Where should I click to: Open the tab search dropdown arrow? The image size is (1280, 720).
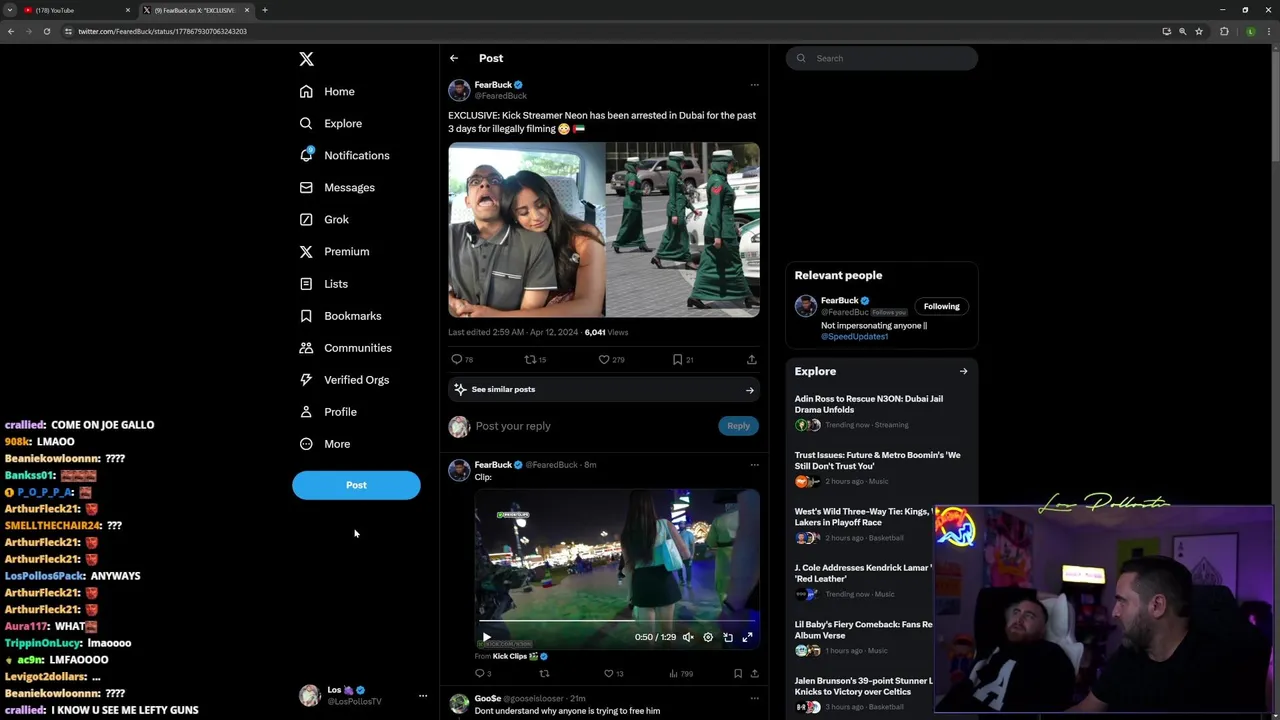(10, 10)
